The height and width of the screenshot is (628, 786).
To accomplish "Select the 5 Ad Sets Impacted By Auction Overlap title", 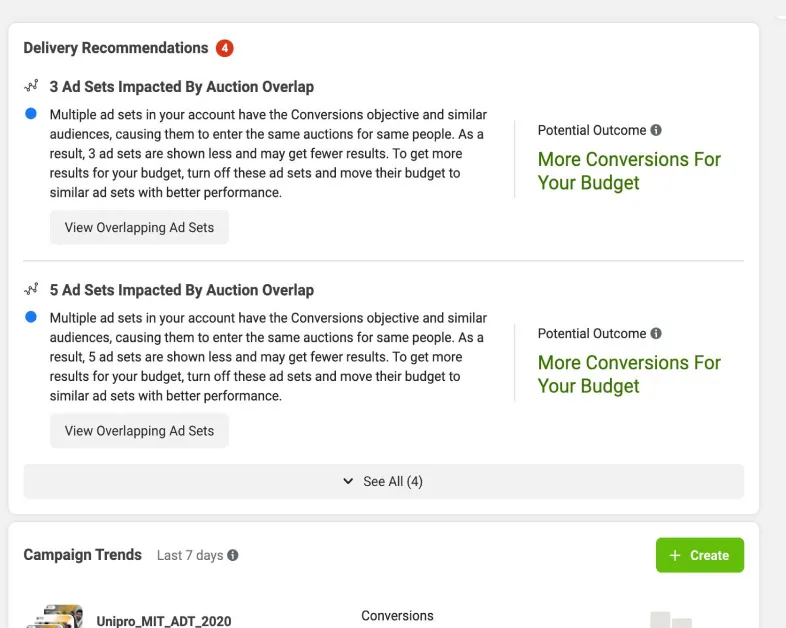I will tap(182, 290).
